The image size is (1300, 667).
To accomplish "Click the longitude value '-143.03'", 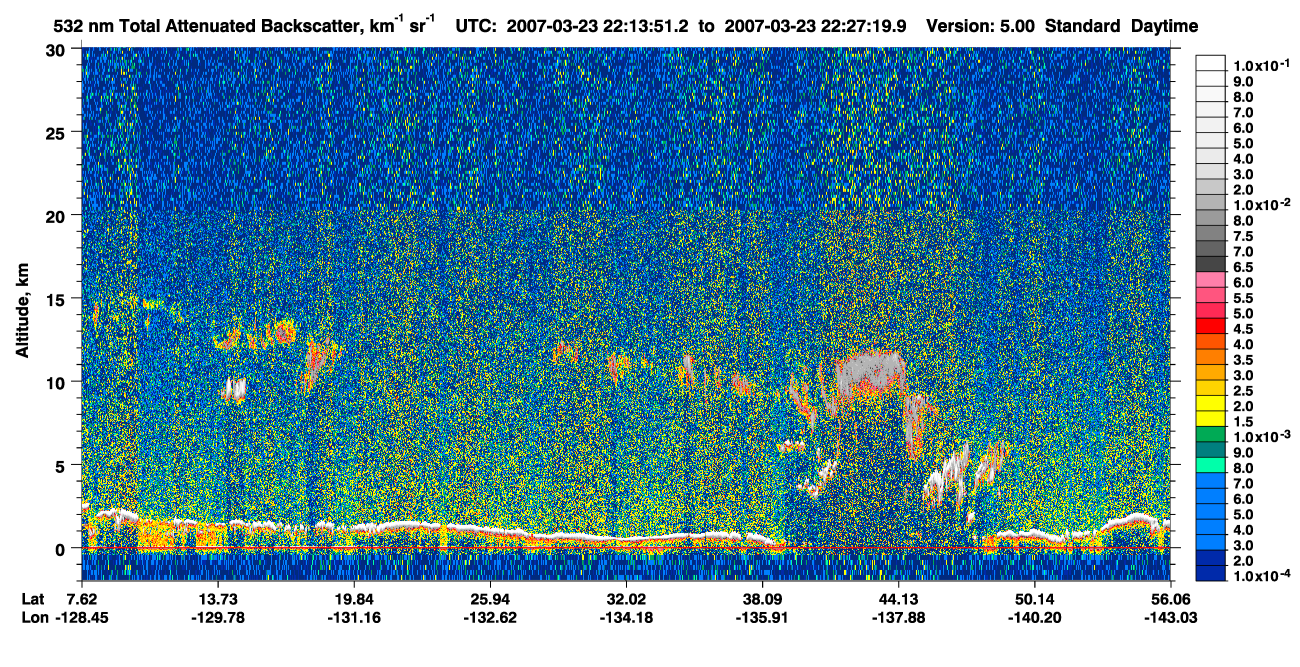I will click(x=1170, y=617).
